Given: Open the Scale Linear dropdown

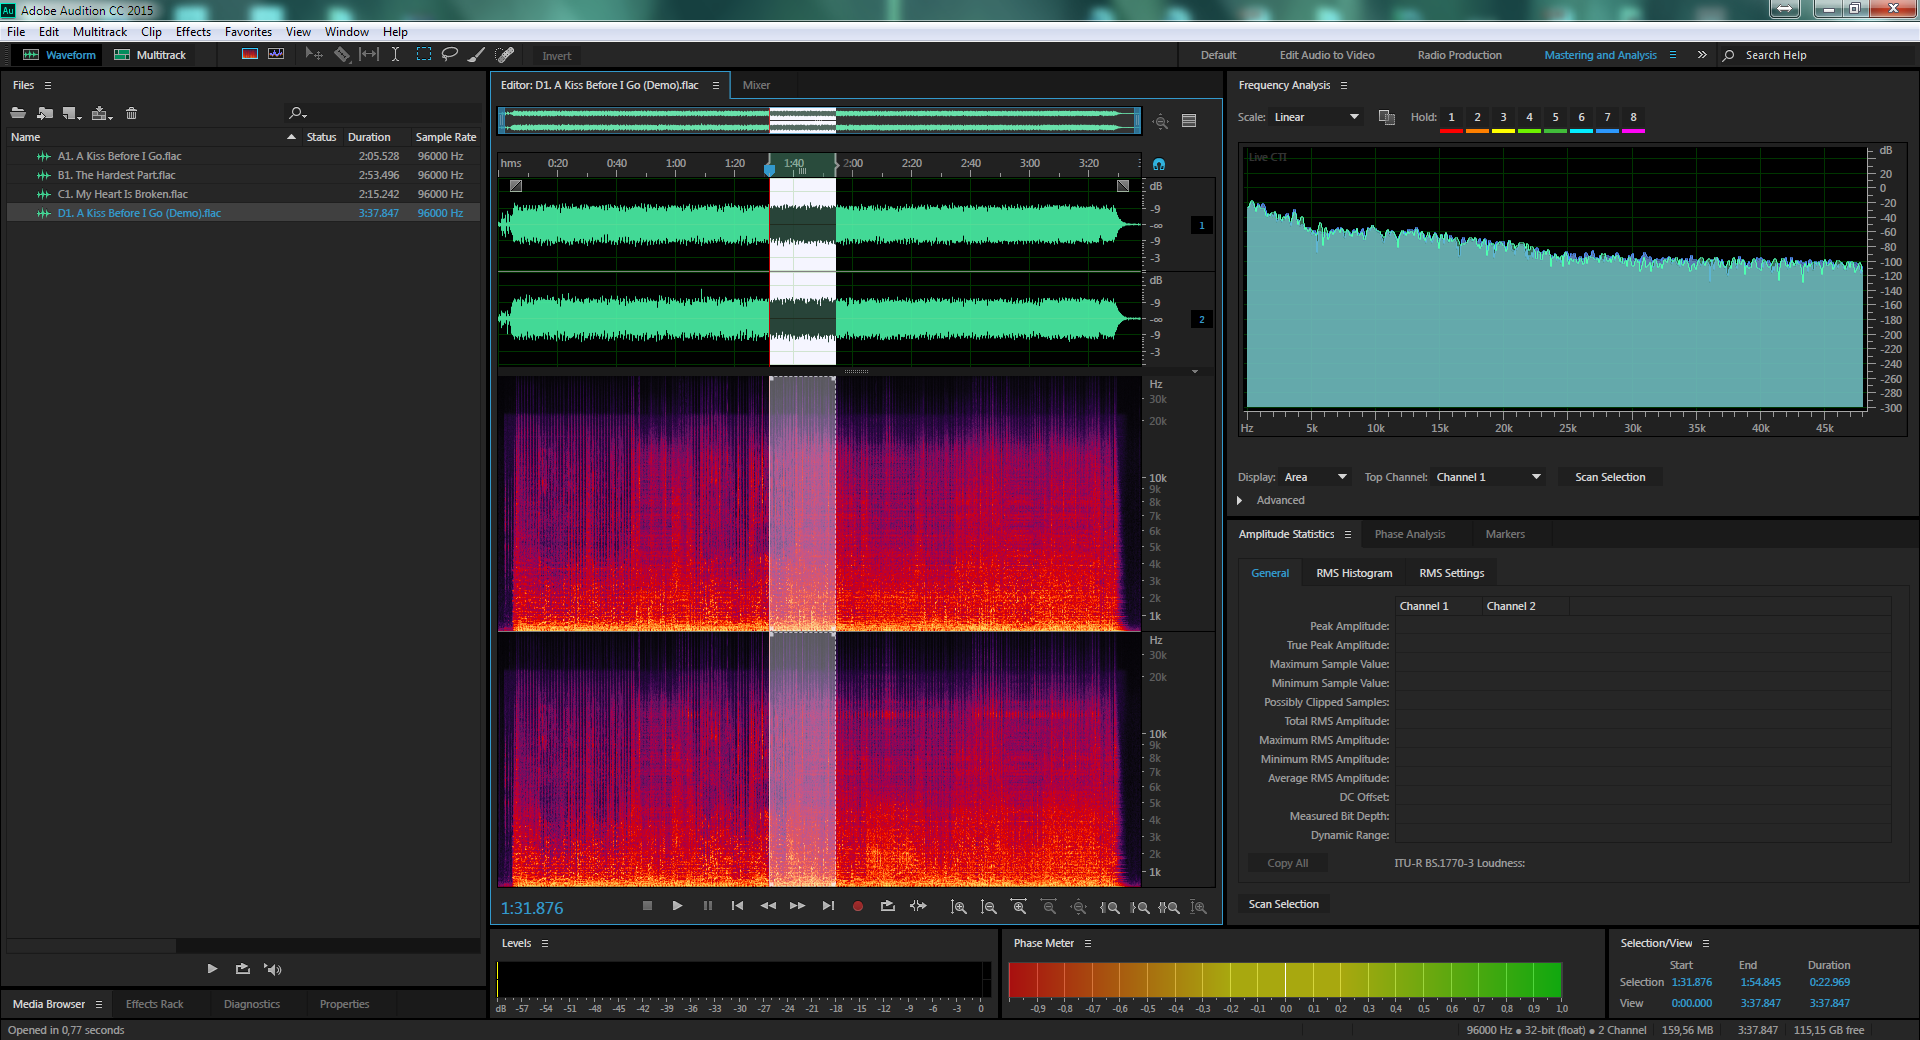Looking at the screenshot, I should click(1316, 117).
